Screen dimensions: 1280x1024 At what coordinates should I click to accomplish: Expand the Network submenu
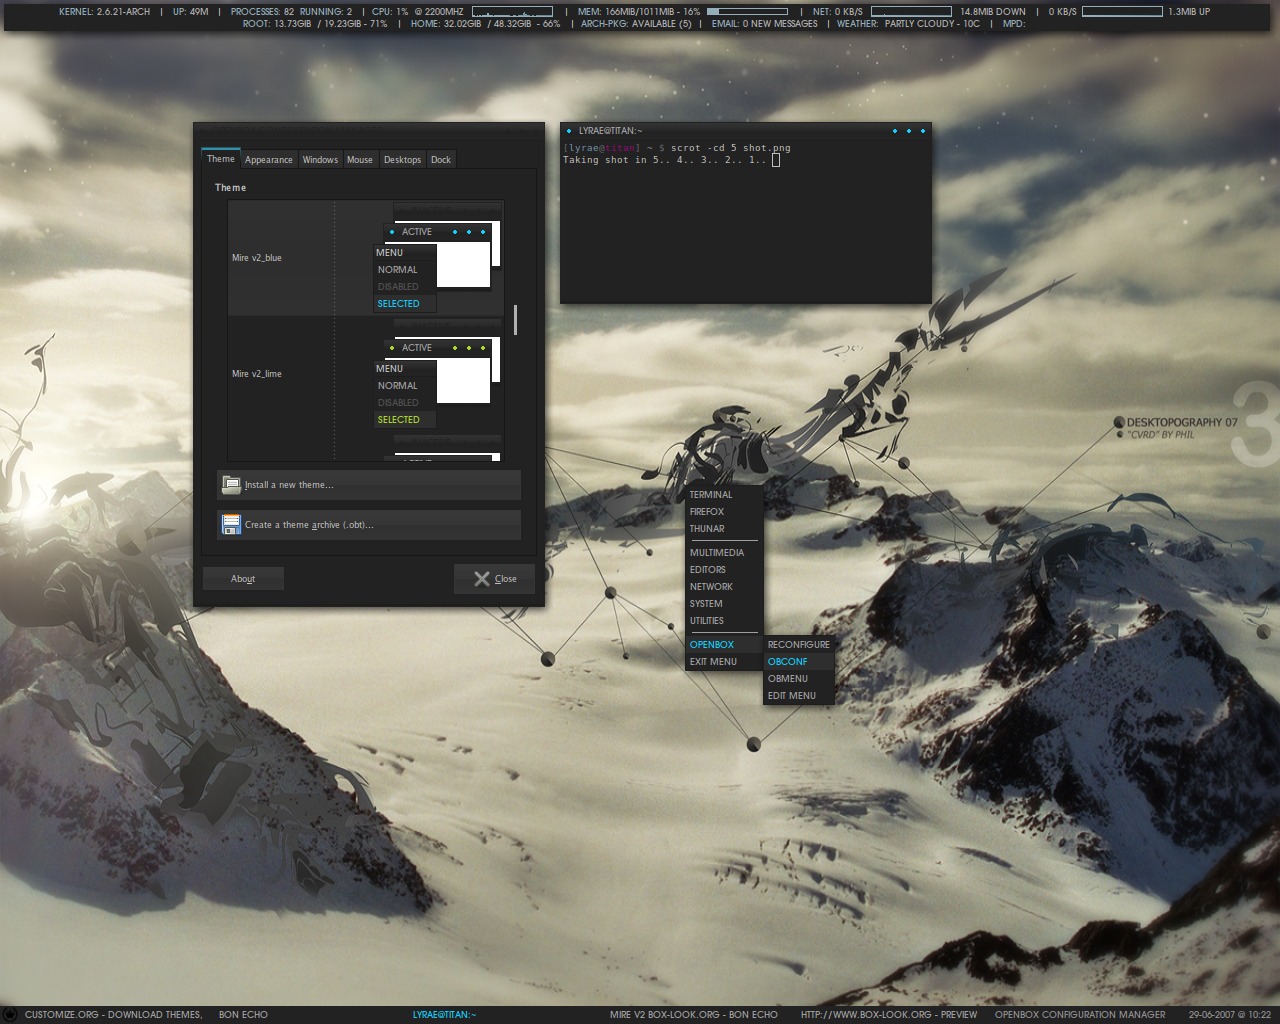(x=724, y=586)
